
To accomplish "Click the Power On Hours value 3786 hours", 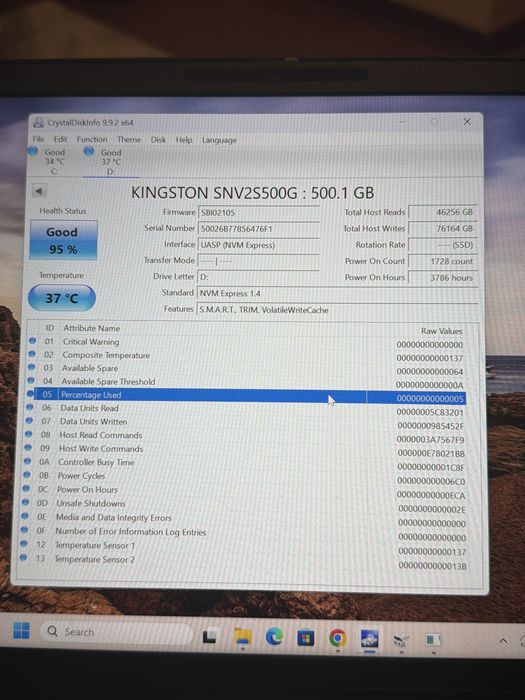I will click(x=443, y=278).
